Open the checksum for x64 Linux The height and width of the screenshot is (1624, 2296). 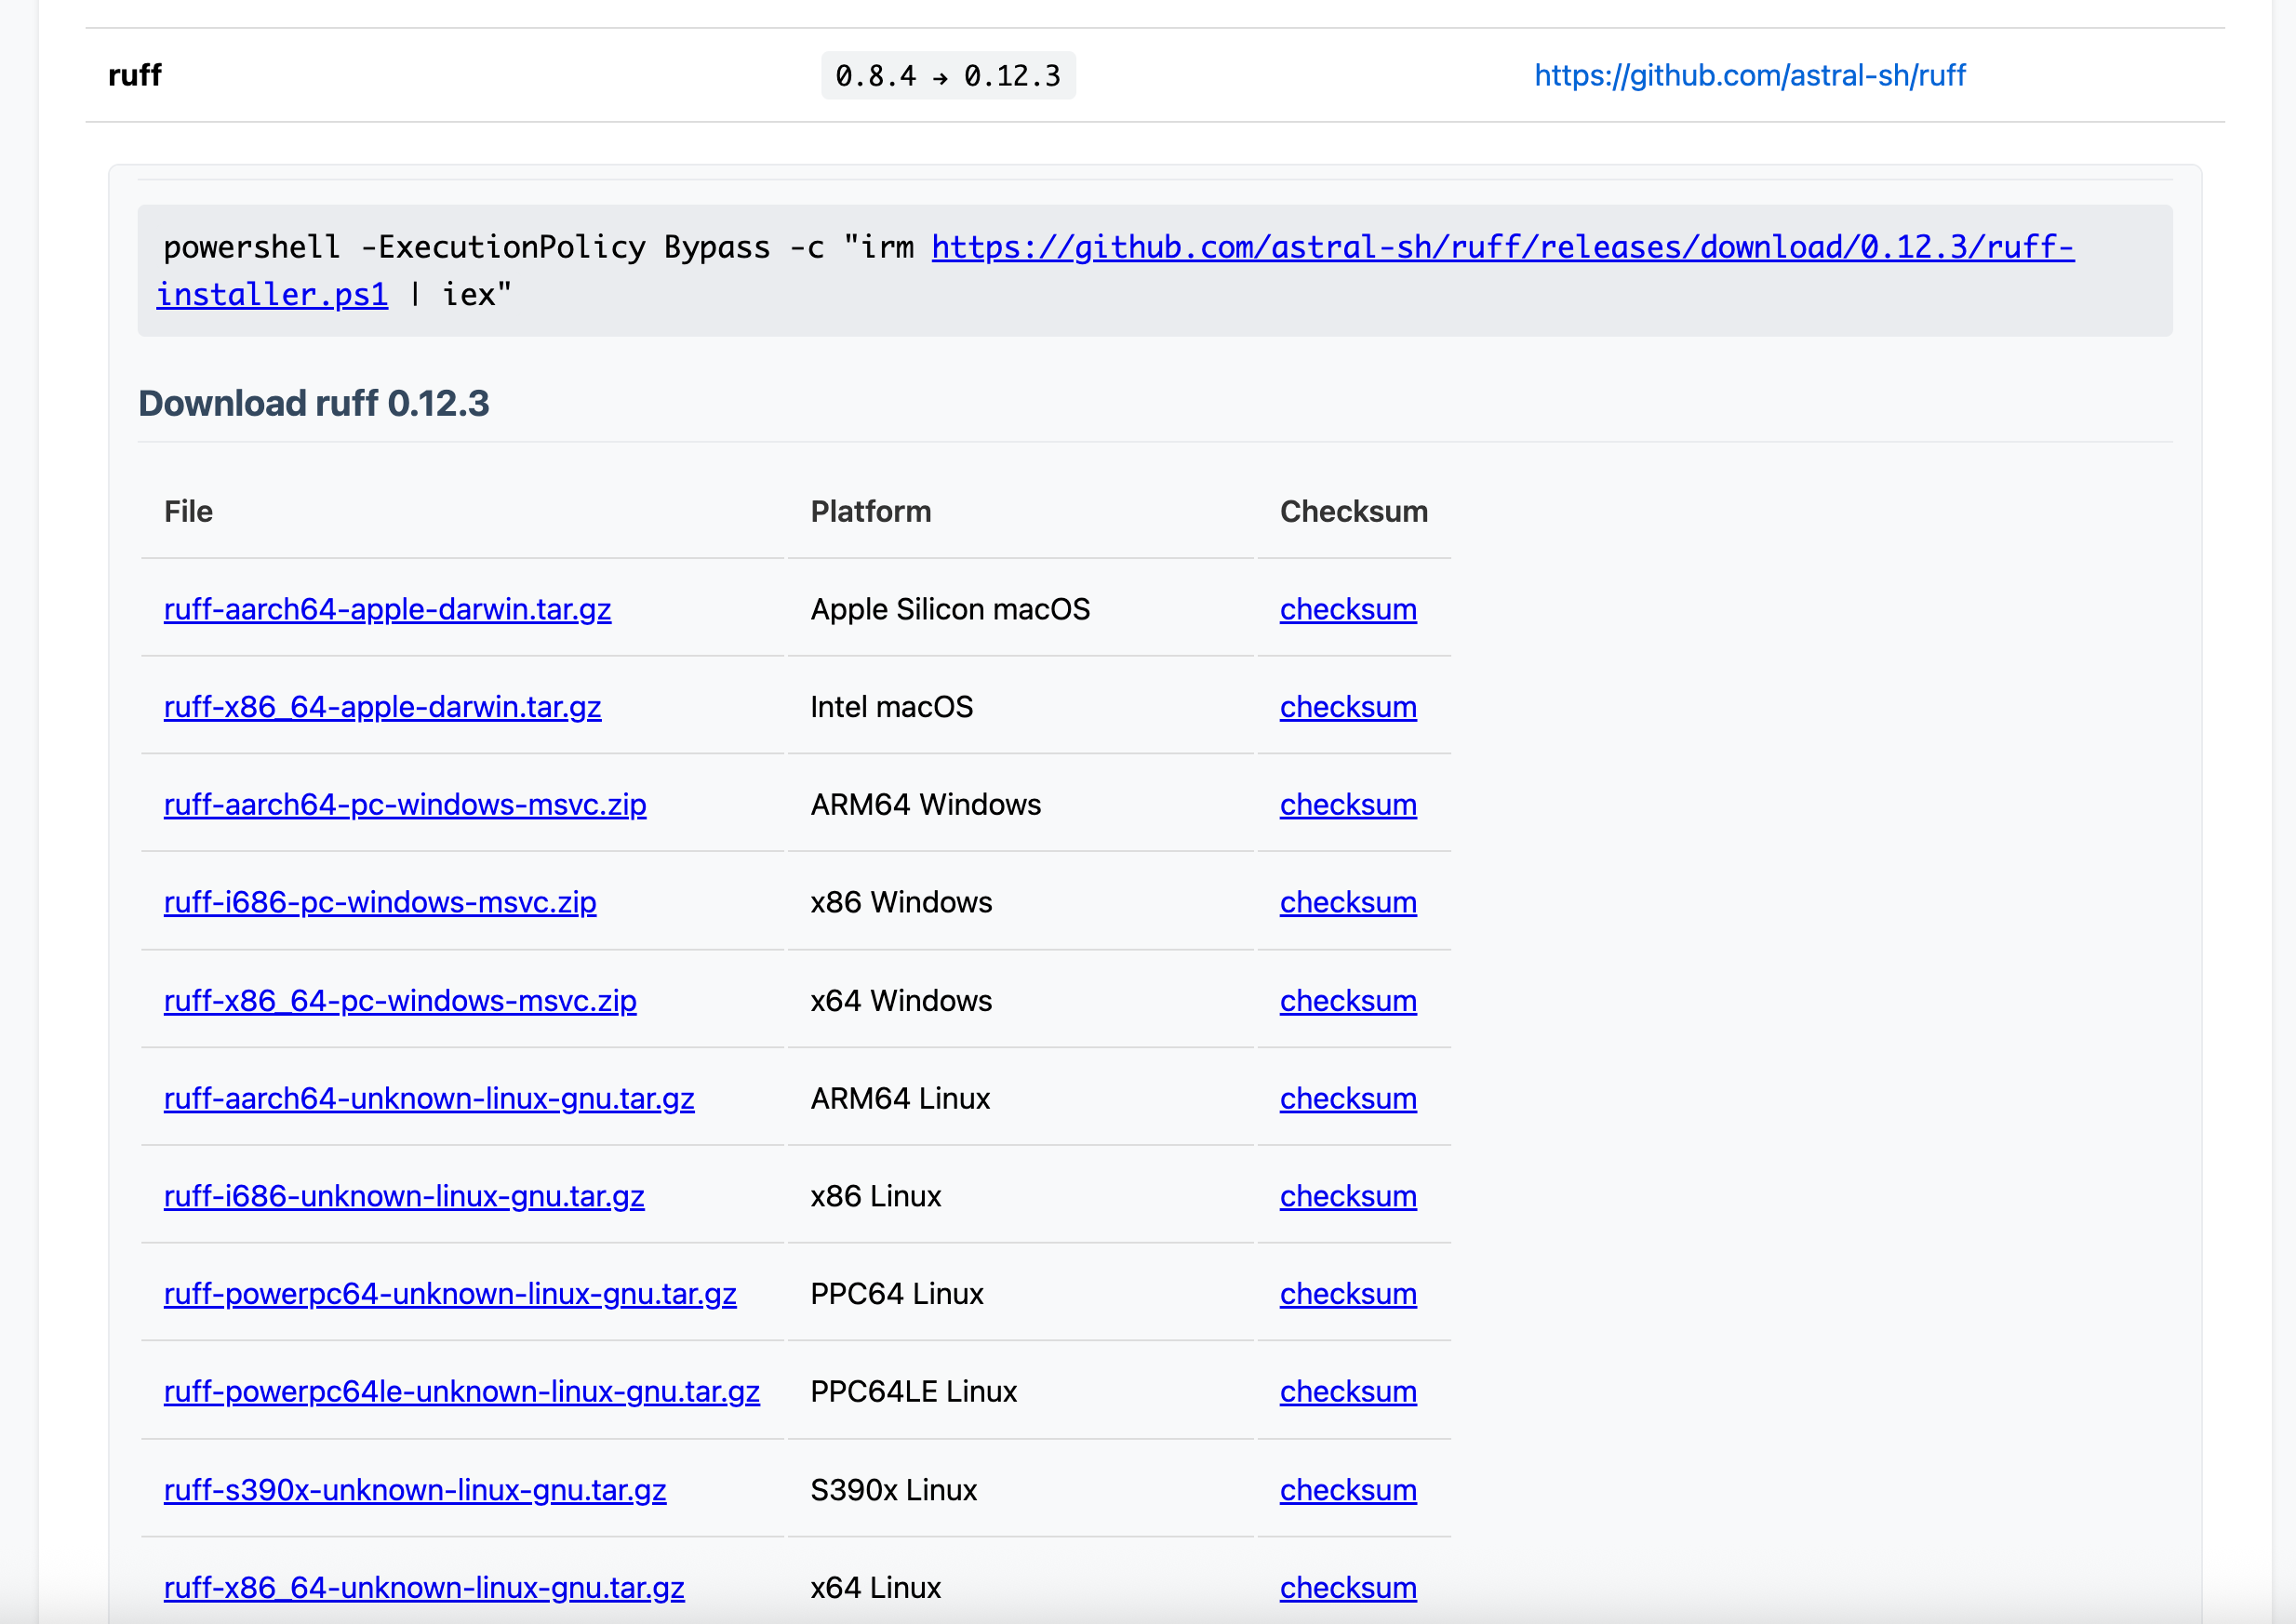coord(1347,1587)
